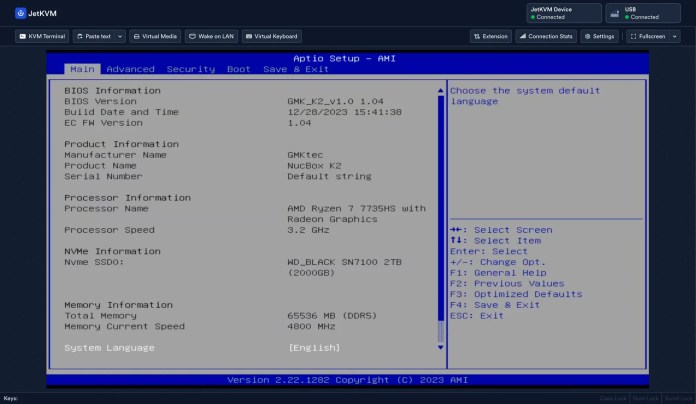Click the Product Information heading
696x404 pixels.
[122, 144]
